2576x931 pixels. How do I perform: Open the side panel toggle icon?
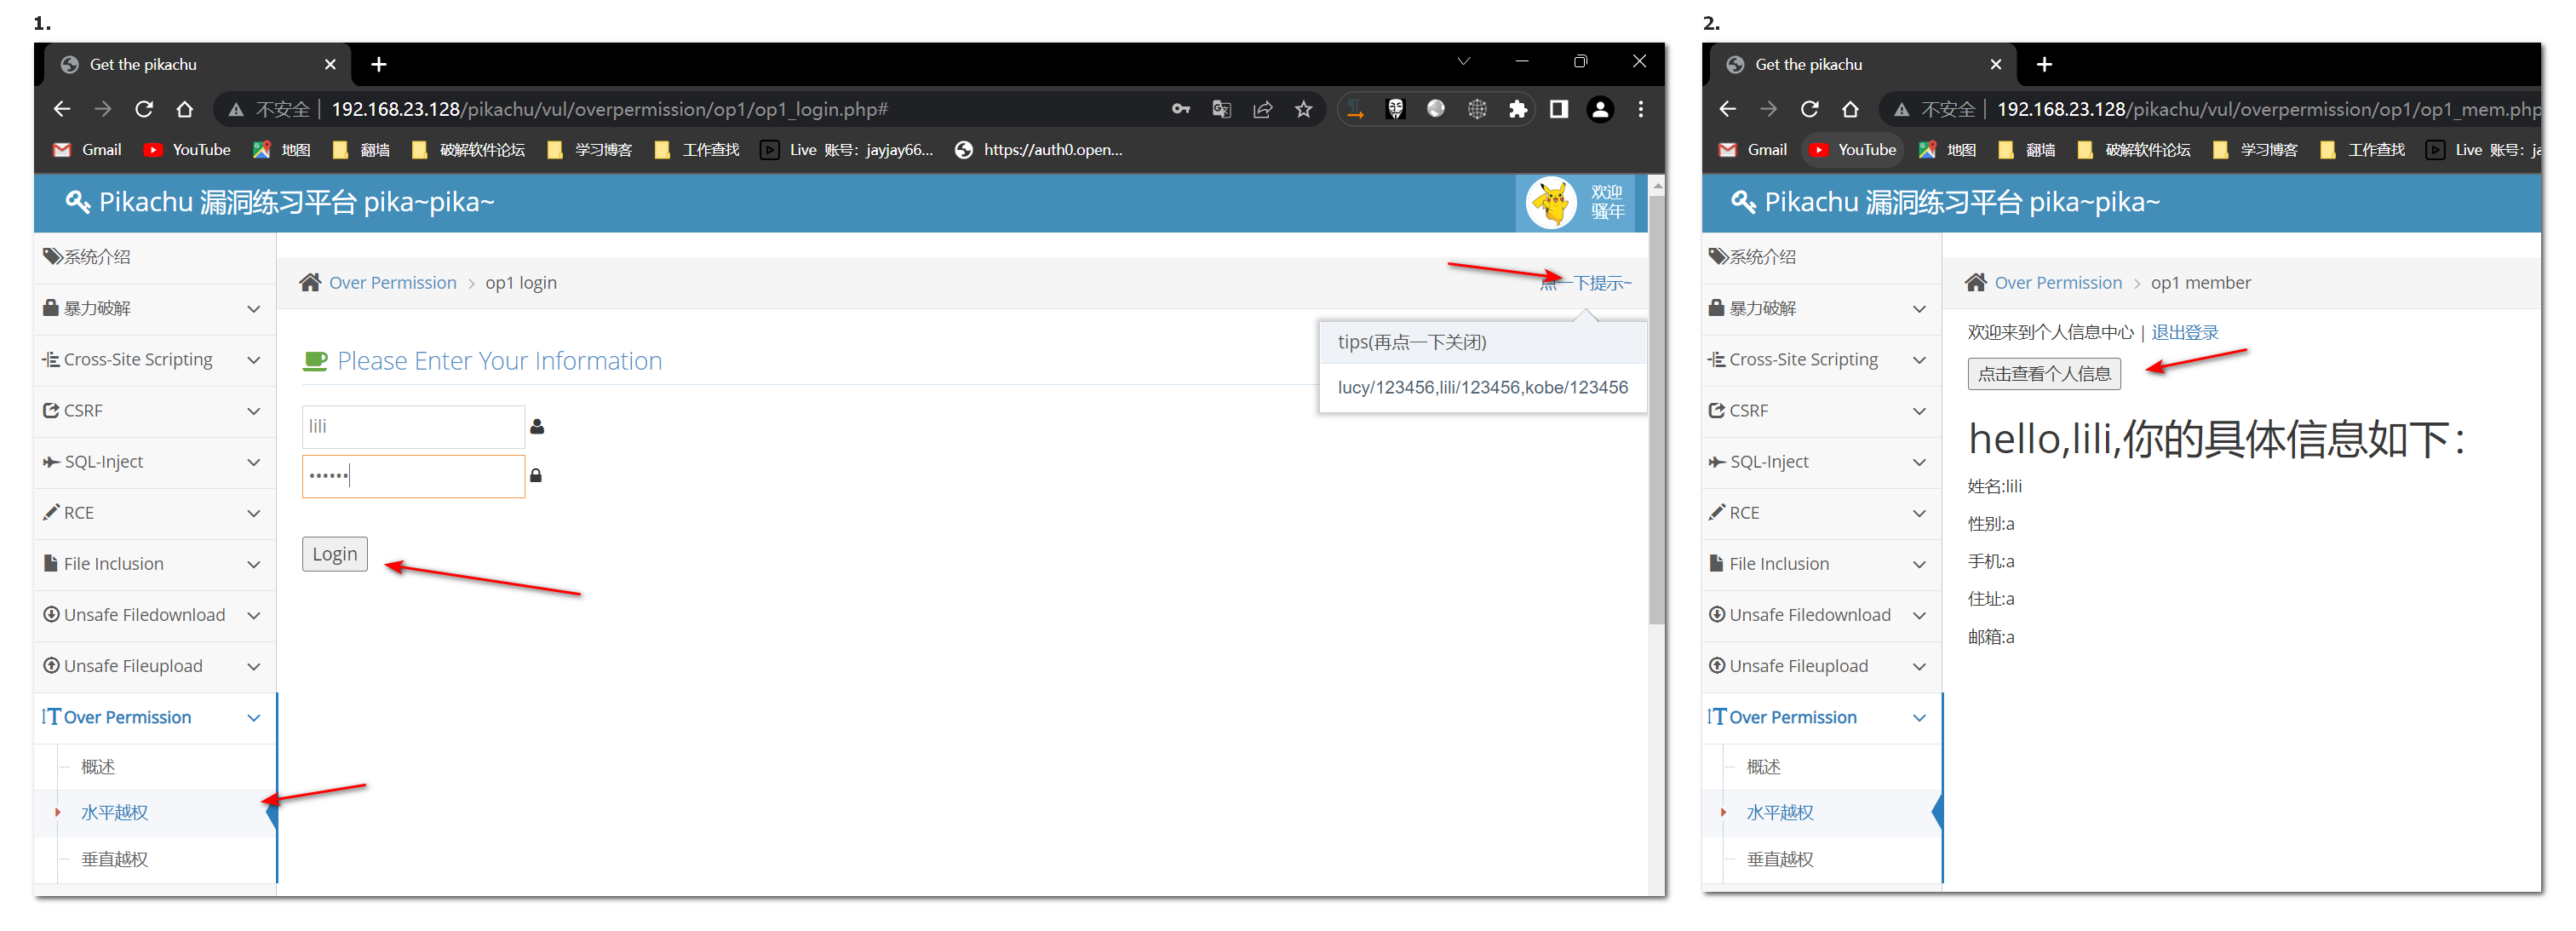1558,109
